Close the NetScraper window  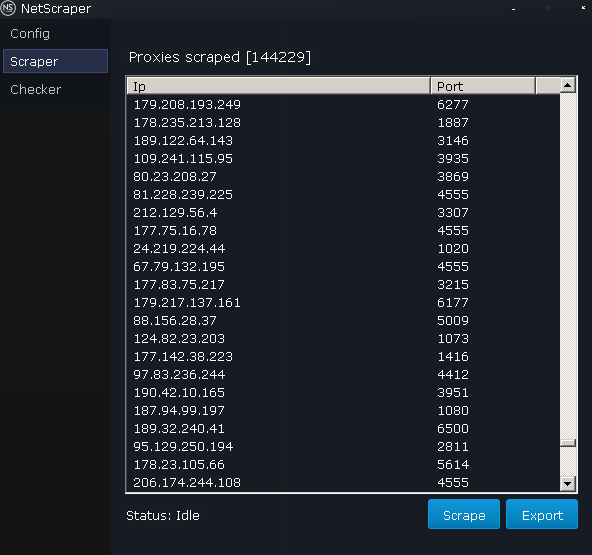[x=583, y=8]
